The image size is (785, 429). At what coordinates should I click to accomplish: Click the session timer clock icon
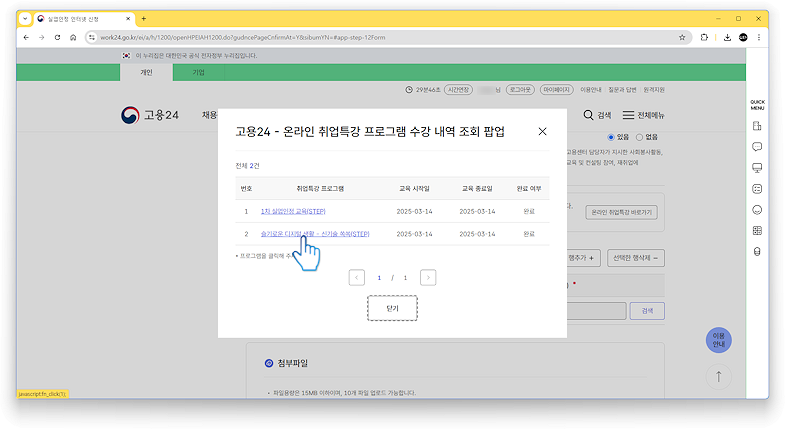pos(409,90)
